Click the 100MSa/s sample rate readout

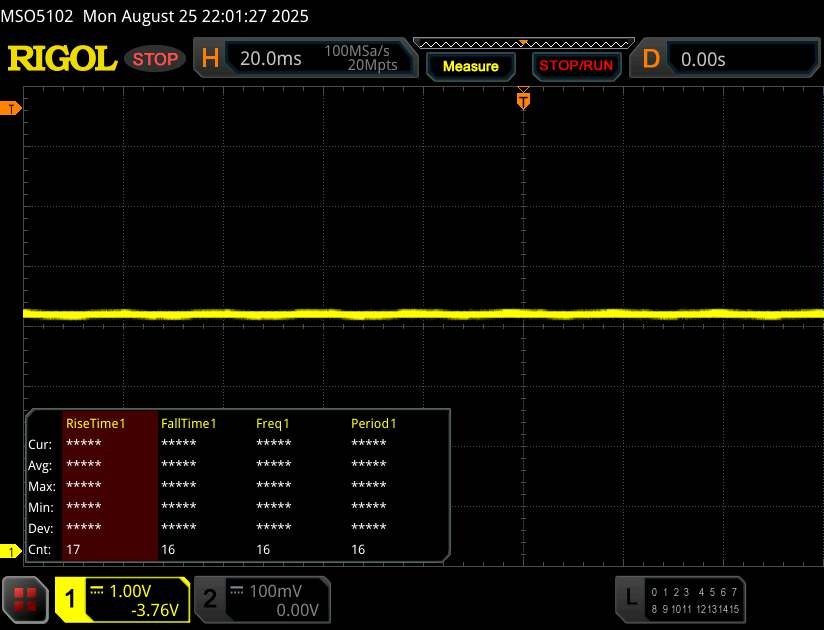coord(360,52)
